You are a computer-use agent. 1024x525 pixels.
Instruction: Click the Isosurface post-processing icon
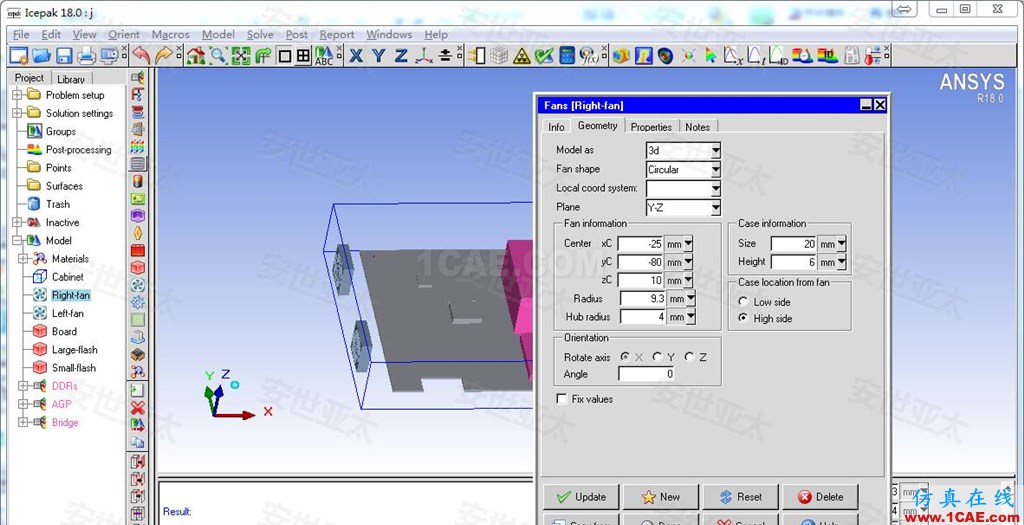point(665,56)
